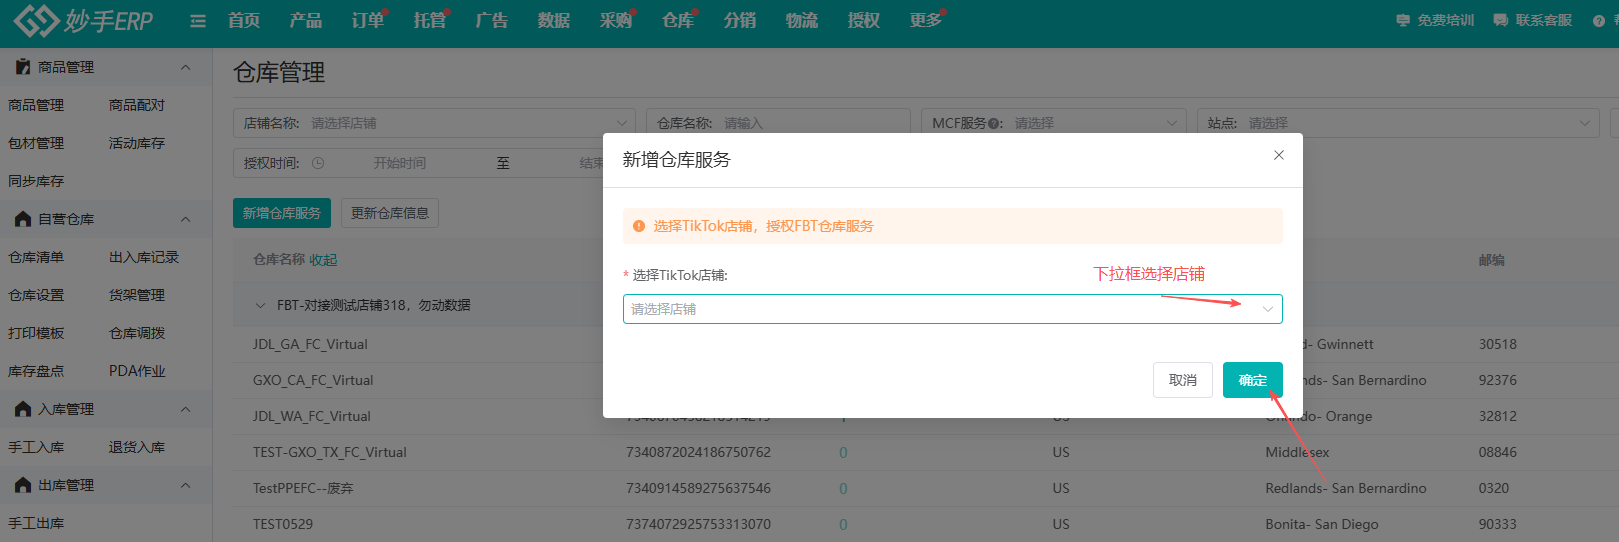Collapse the 入库管理 sidebar section
This screenshot has width=1619, height=542.
[x=185, y=409]
